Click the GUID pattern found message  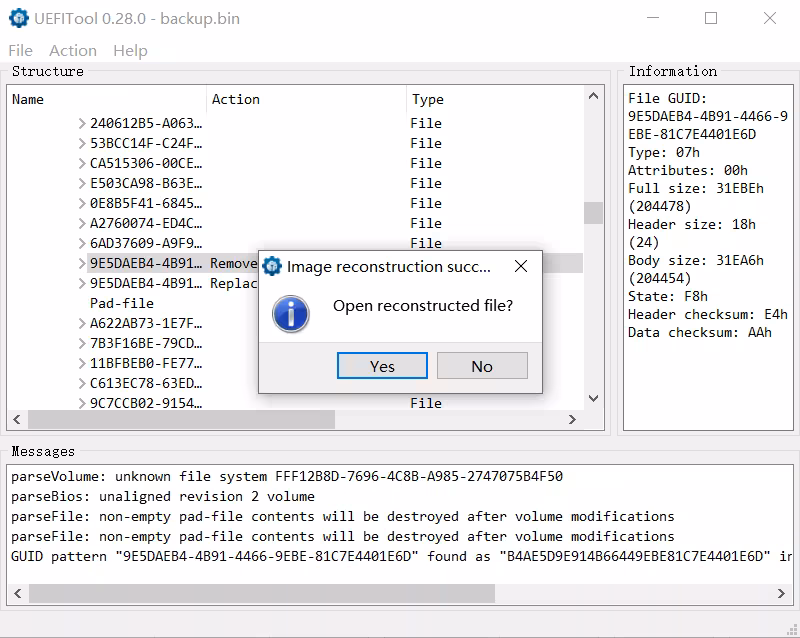[401, 556]
